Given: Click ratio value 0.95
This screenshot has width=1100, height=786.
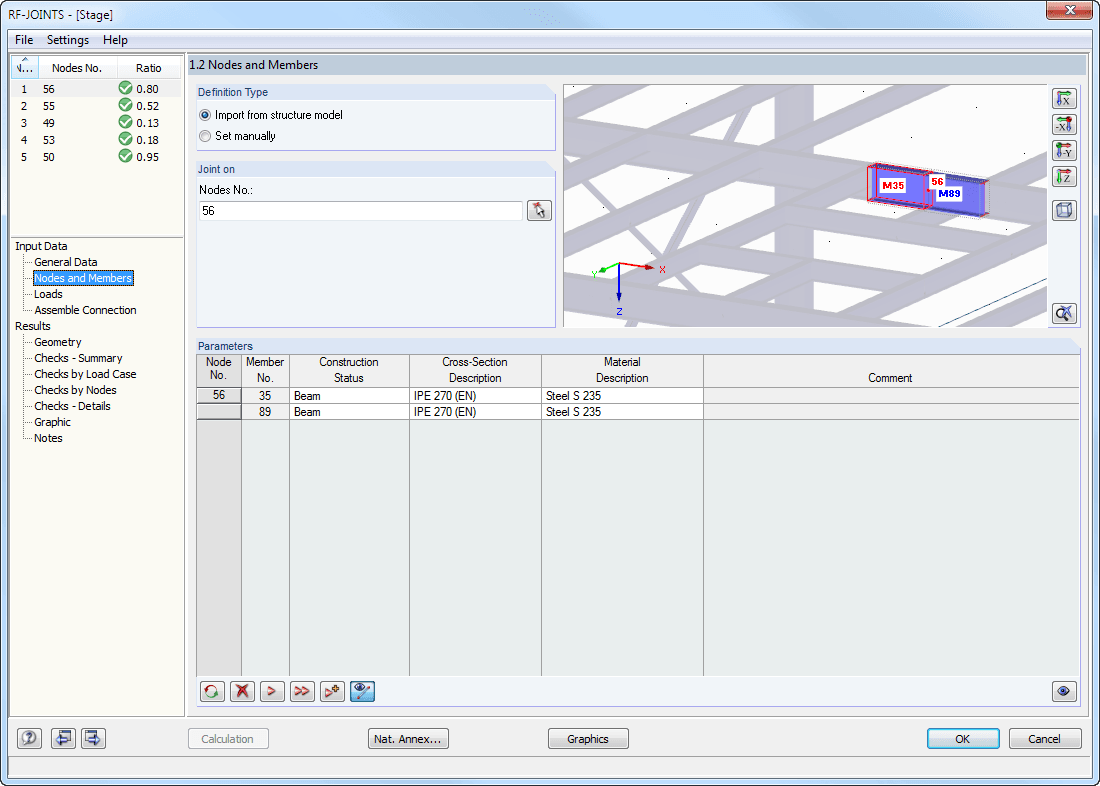Looking at the screenshot, I should click(148, 157).
